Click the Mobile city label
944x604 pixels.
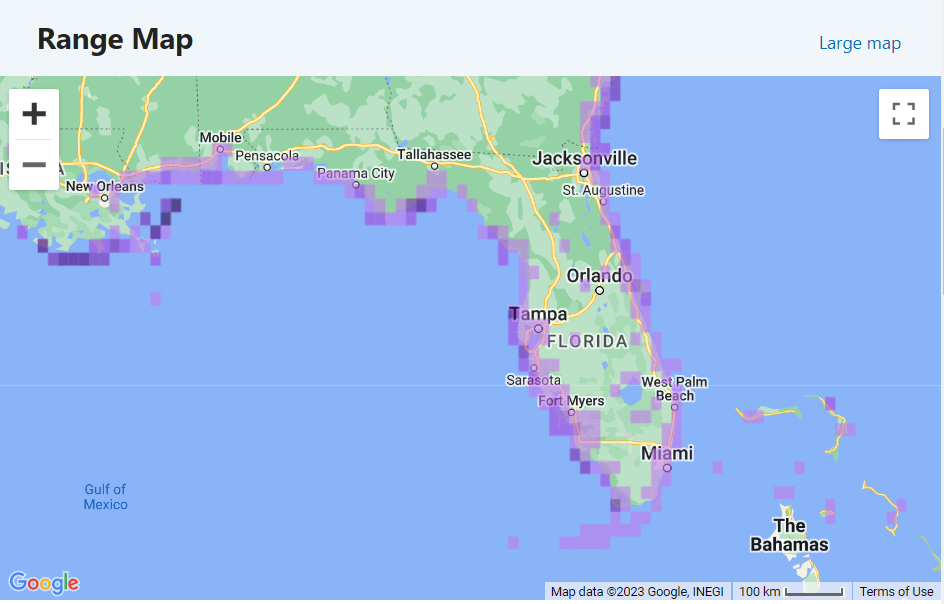click(220, 137)
